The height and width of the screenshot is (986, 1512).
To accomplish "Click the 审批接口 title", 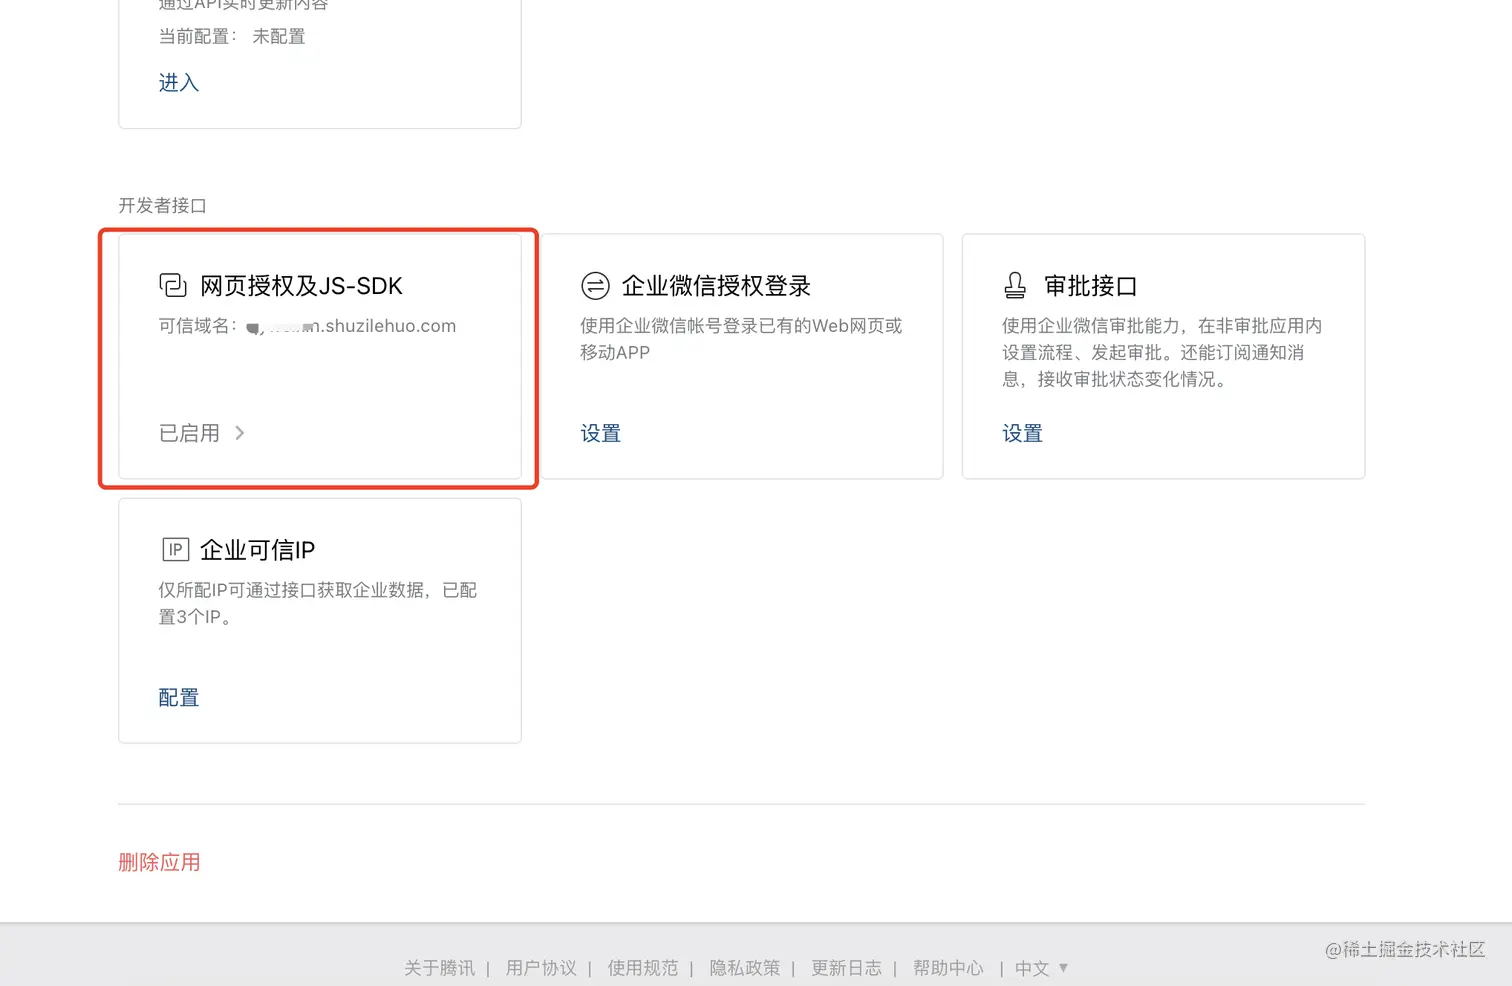I will tap(1091, 286).
